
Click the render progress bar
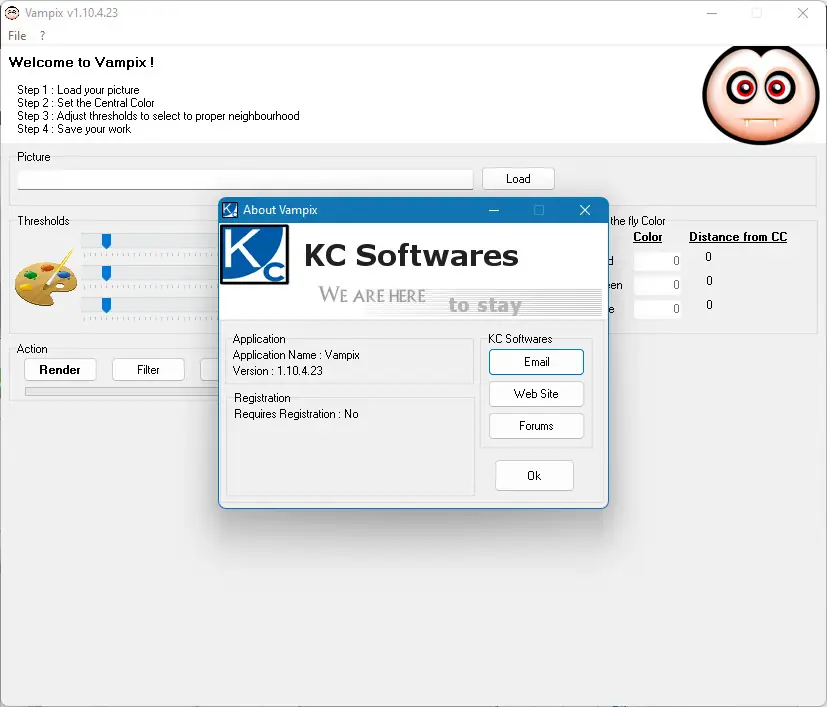(x=122, y=391)
